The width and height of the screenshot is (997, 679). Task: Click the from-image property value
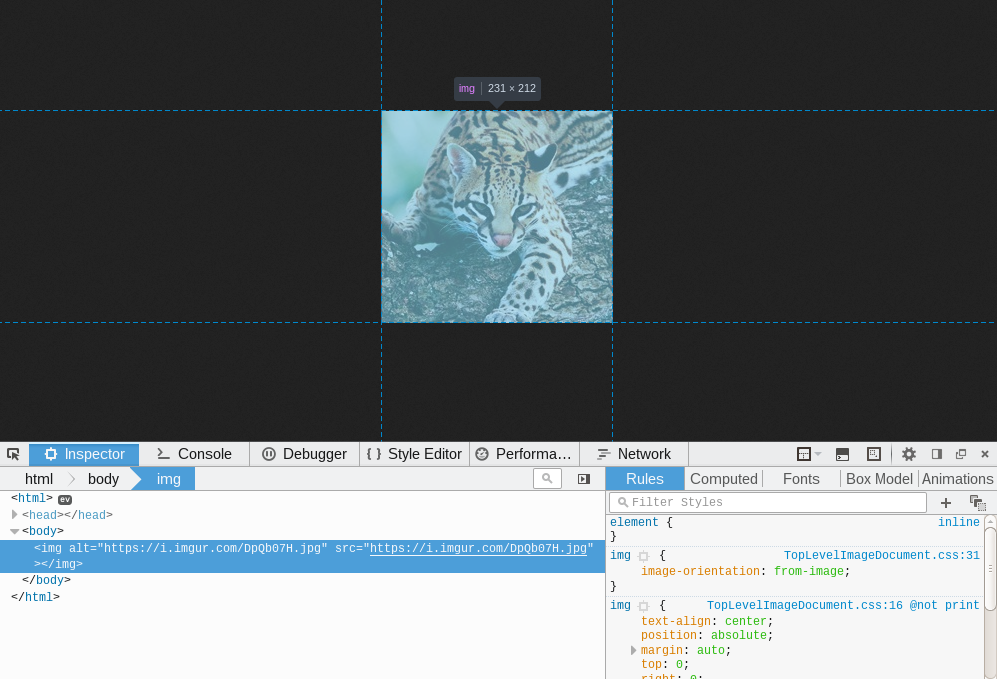click(x=808, y=571)
